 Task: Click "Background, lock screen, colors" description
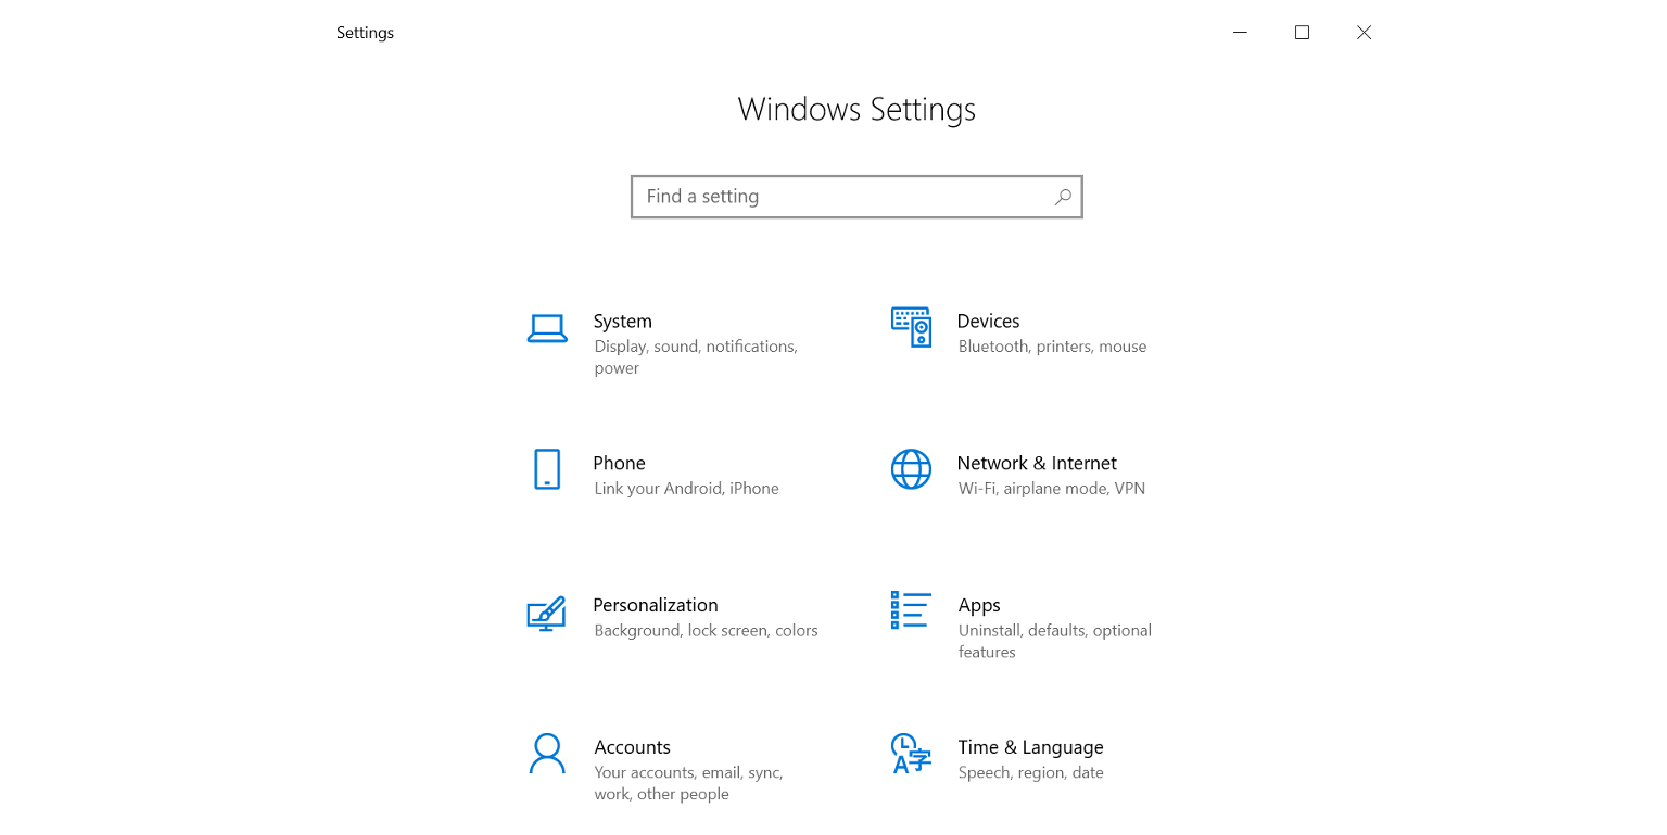click(706, 630)
